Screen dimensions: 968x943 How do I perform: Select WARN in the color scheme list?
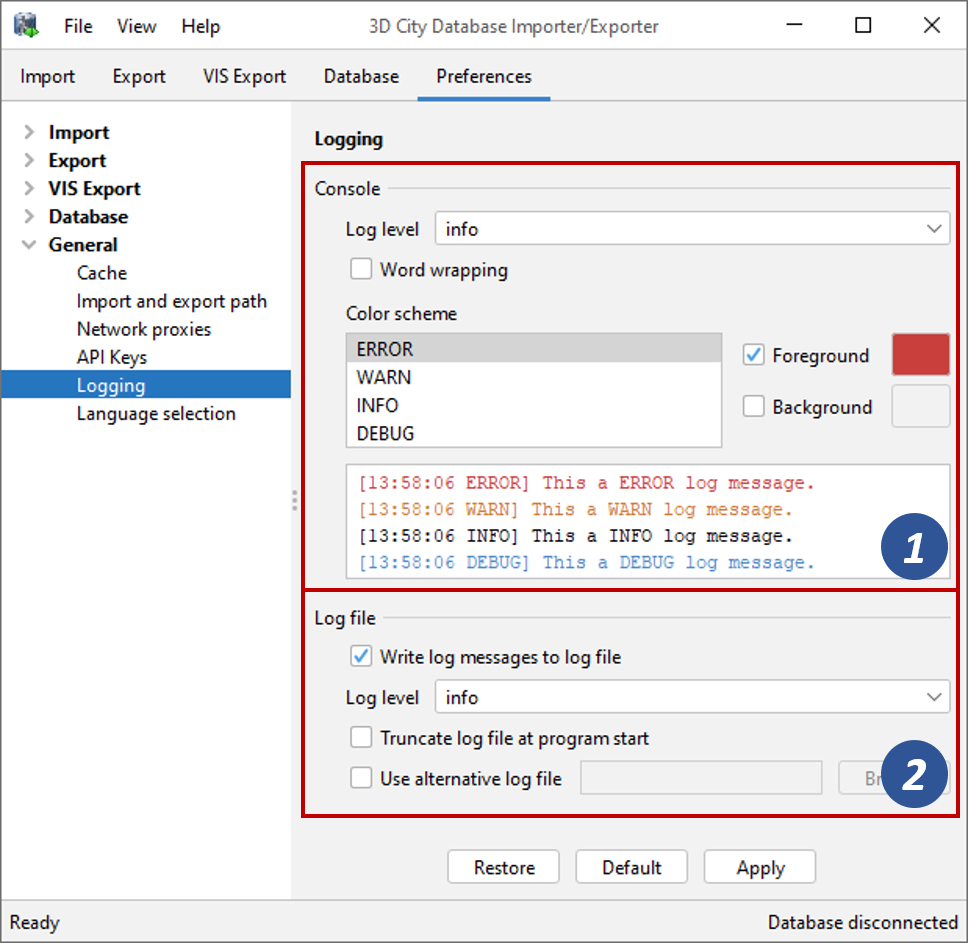(x=533, y=377)
